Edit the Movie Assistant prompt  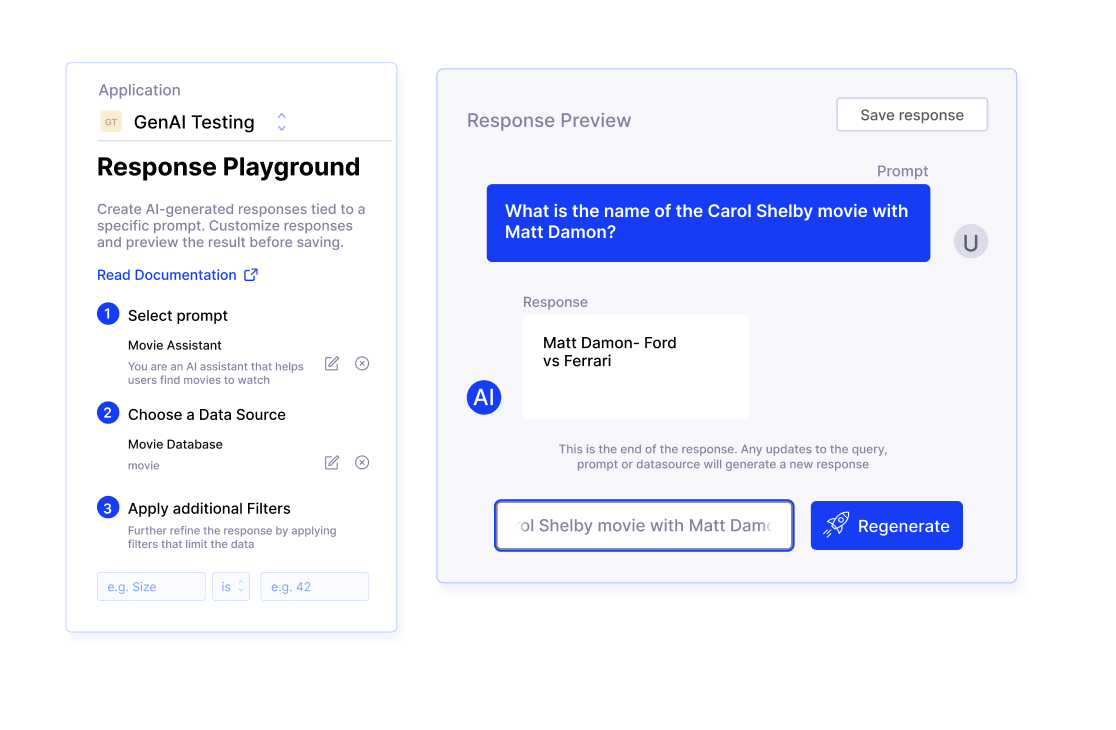(x=332, y=364)
